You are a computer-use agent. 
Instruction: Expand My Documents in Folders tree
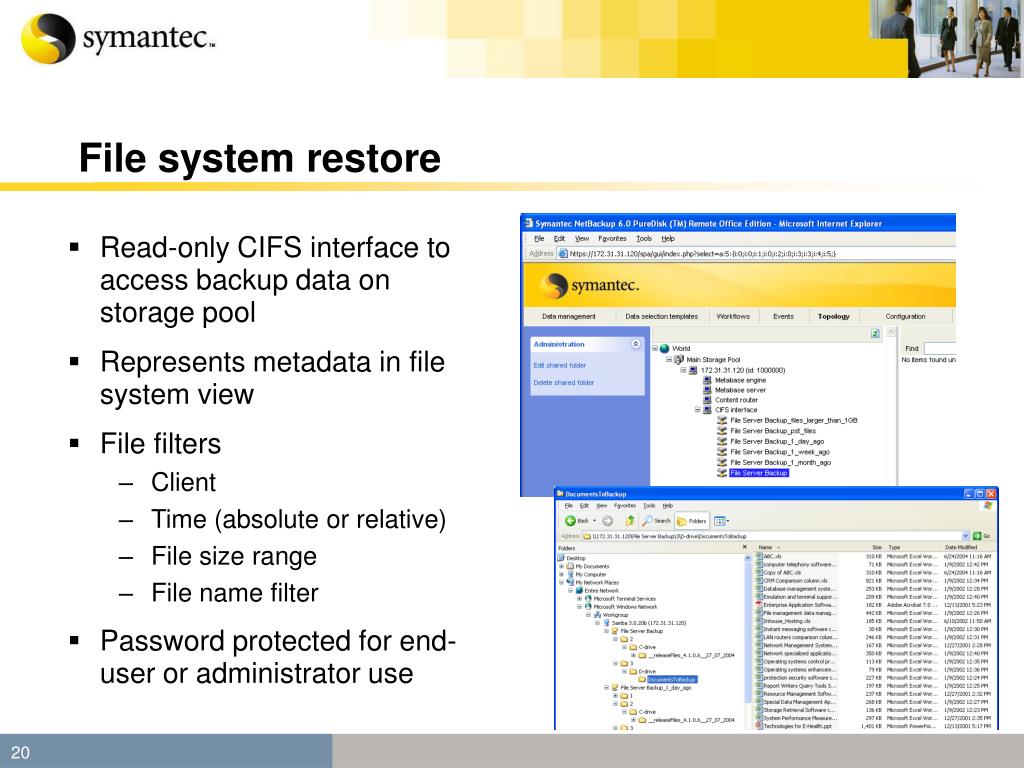[561, 566]
